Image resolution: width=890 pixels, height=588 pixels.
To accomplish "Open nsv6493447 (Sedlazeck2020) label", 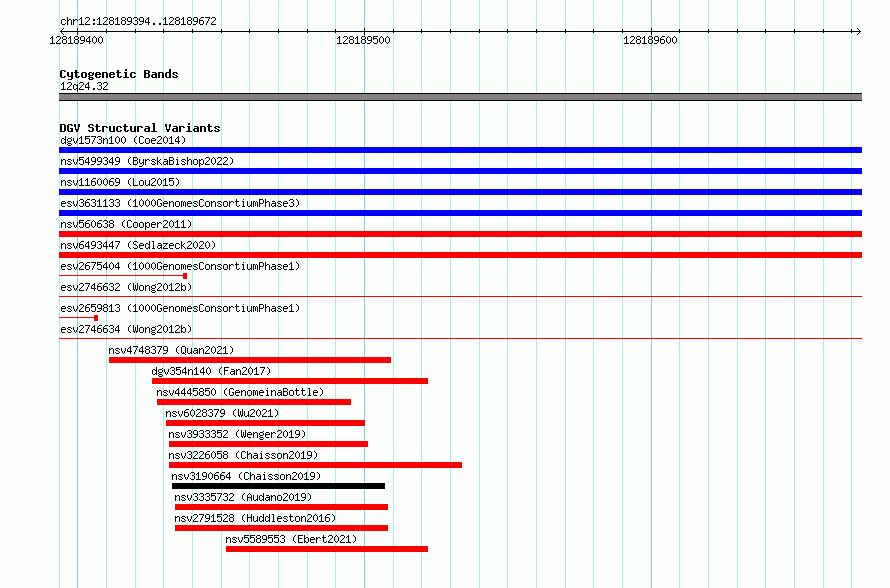I will click(x=138, y=245).
